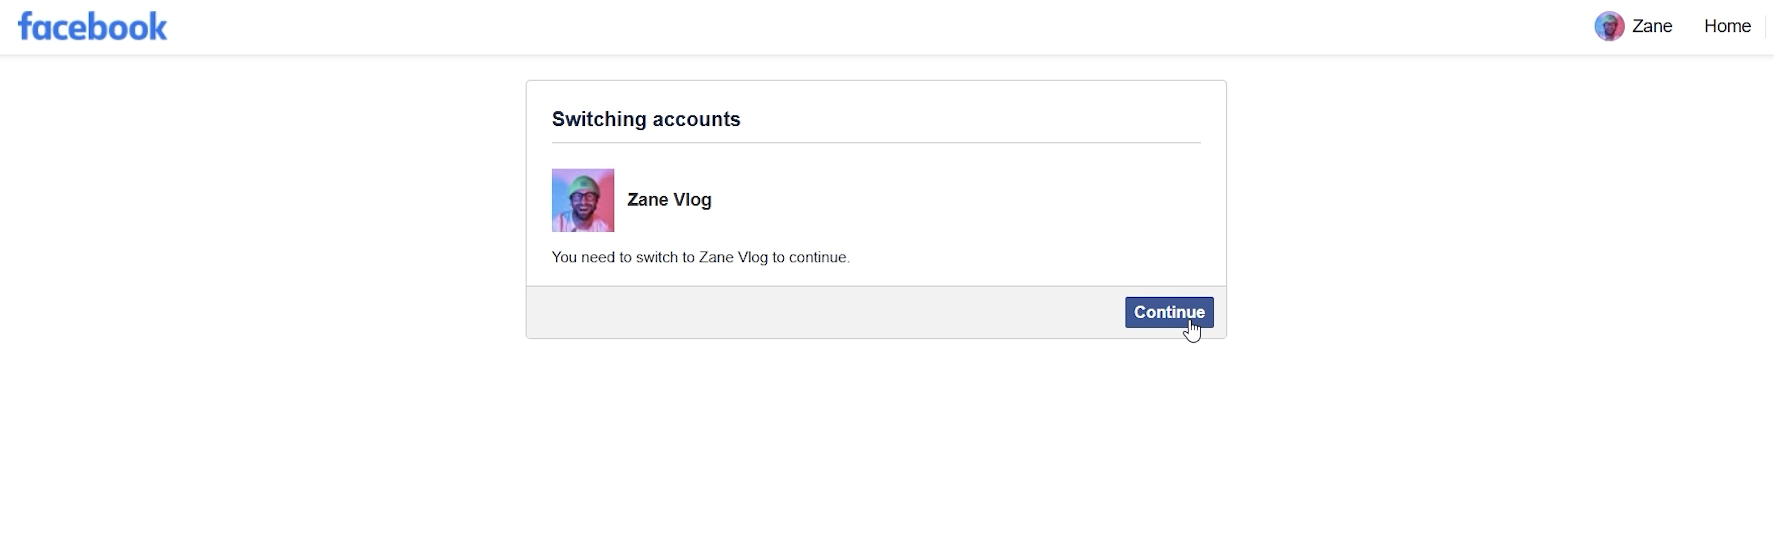Click the 'You need to switch' message

pyautogui.click(x=700, y=257)
